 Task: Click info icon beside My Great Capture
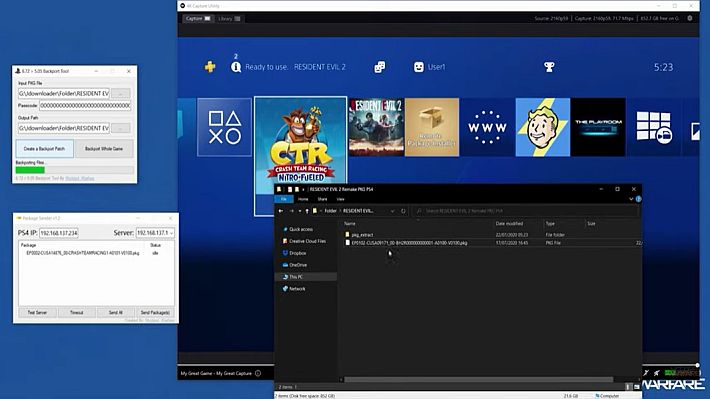258,373
